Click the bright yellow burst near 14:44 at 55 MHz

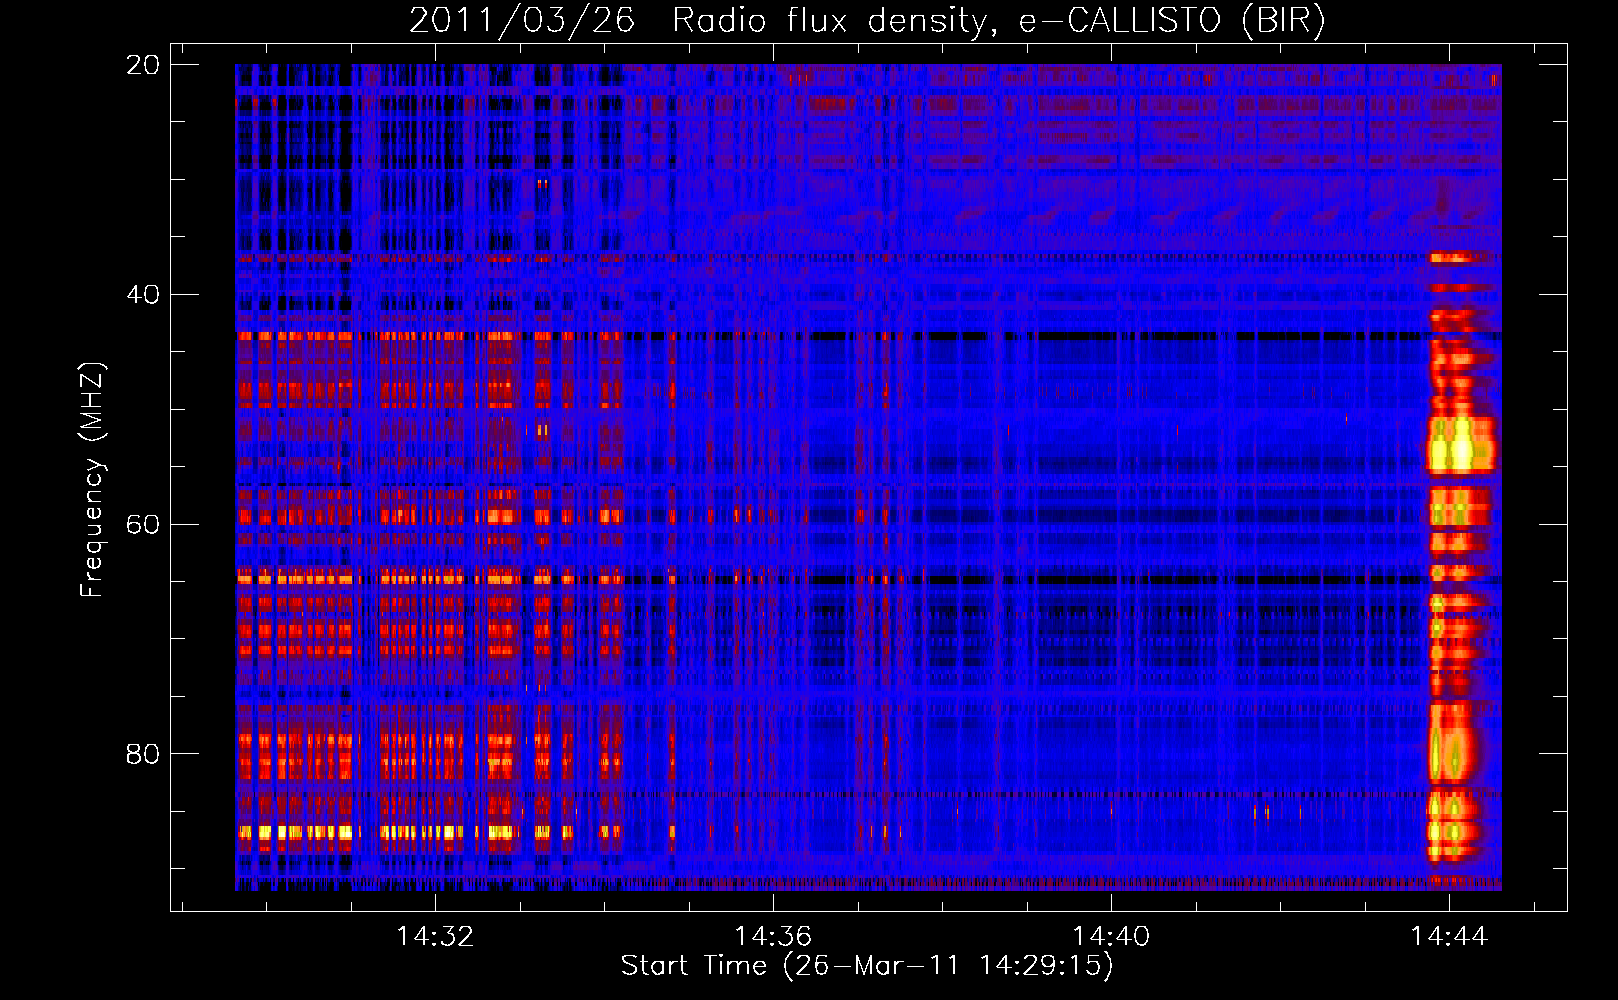pos(1460,446)
